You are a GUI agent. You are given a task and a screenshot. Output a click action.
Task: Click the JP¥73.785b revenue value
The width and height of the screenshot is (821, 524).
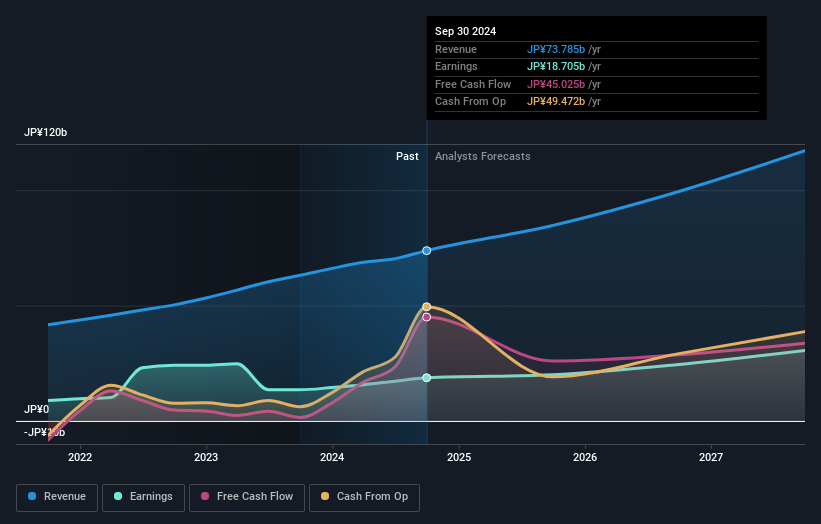pyautogui.click(x=556, y=49)
